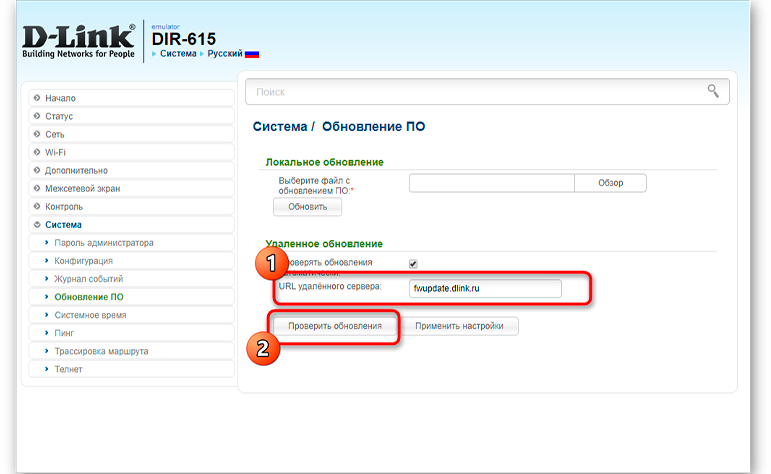Select the Система menu item
771x474 pixels.
tap(131, 225)
